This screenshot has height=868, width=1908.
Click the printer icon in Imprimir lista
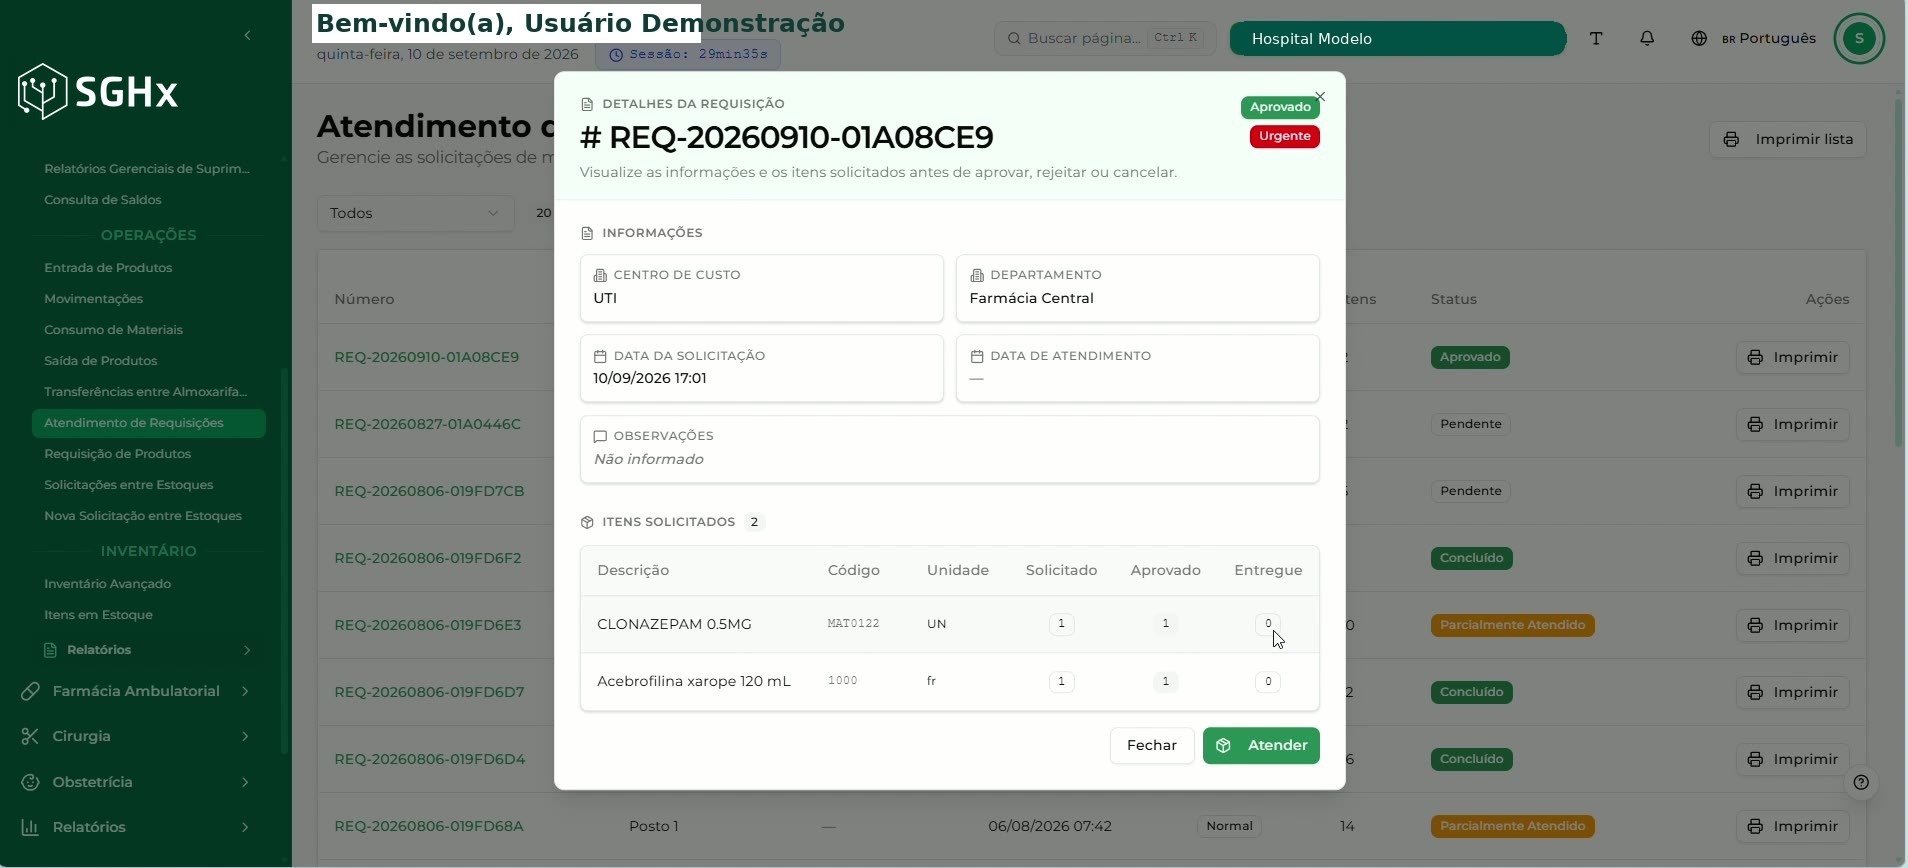1731,139
